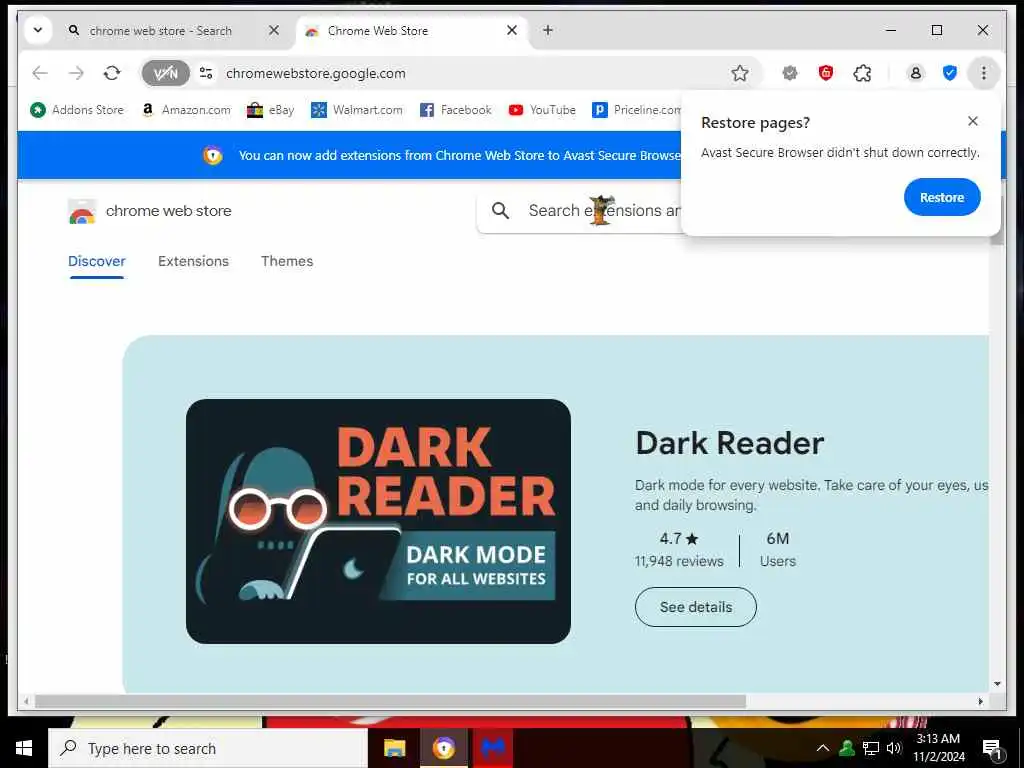This screenshot has width=1024, height=768.
Task: Click the horizontal scrollbar thumb
Action: coord(390,701)
